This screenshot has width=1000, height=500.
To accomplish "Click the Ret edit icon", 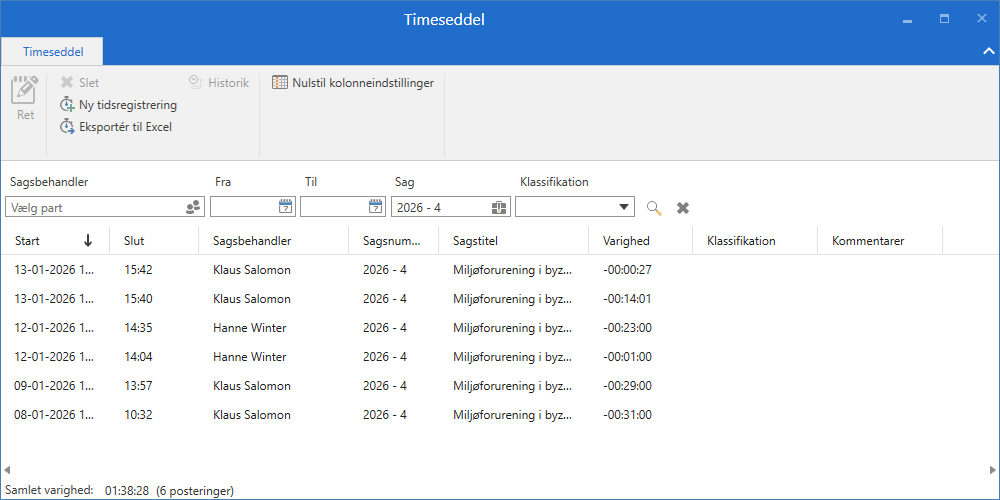I will (25, 92).
